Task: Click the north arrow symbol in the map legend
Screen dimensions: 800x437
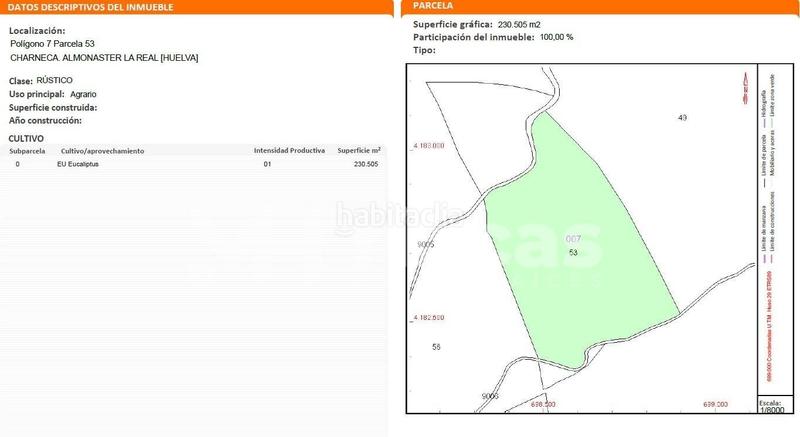Action: point(745,90)
